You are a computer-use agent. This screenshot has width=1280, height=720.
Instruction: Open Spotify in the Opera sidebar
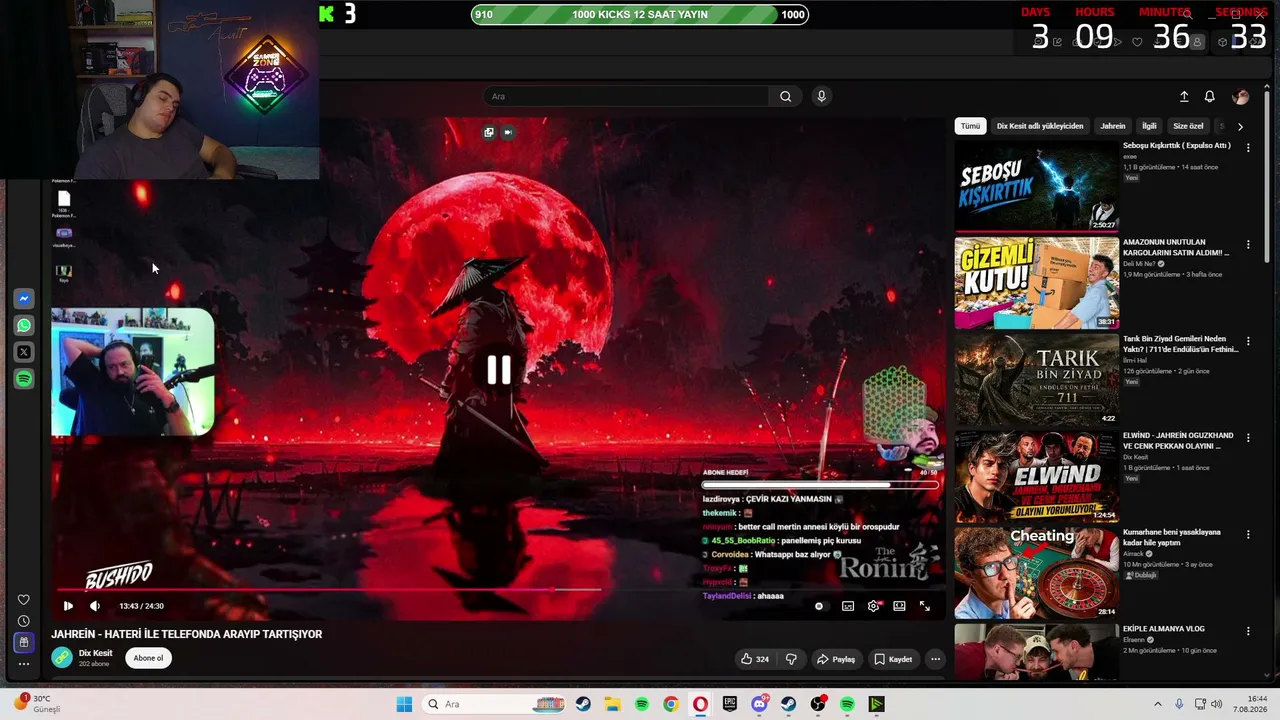(24, 379)
